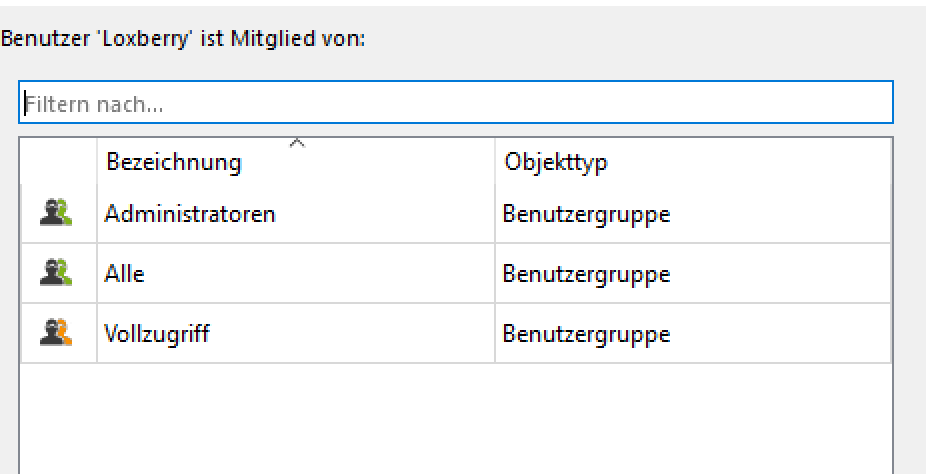
Task: Toggle sort order with the header caret
Action: (x=297, y=143)
